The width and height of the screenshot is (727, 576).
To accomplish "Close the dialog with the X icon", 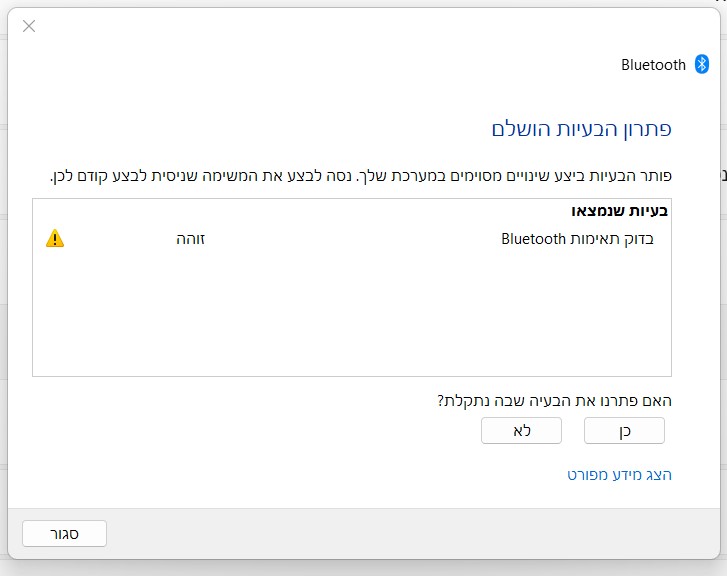I will 29,26.
